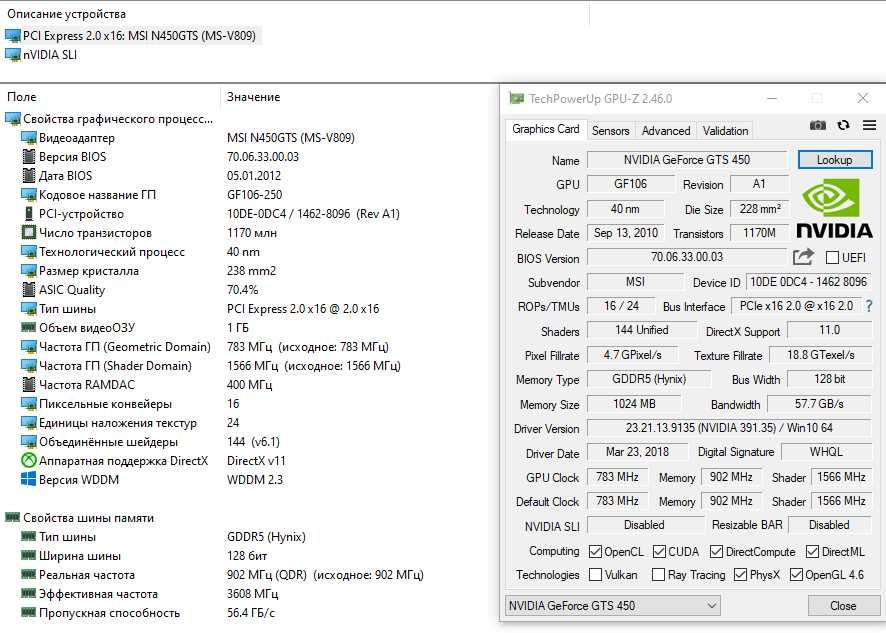Click the Texture Fillrate 18.8 GTexel/s field
Screen dimensions: 886x633
coord(820,355)
